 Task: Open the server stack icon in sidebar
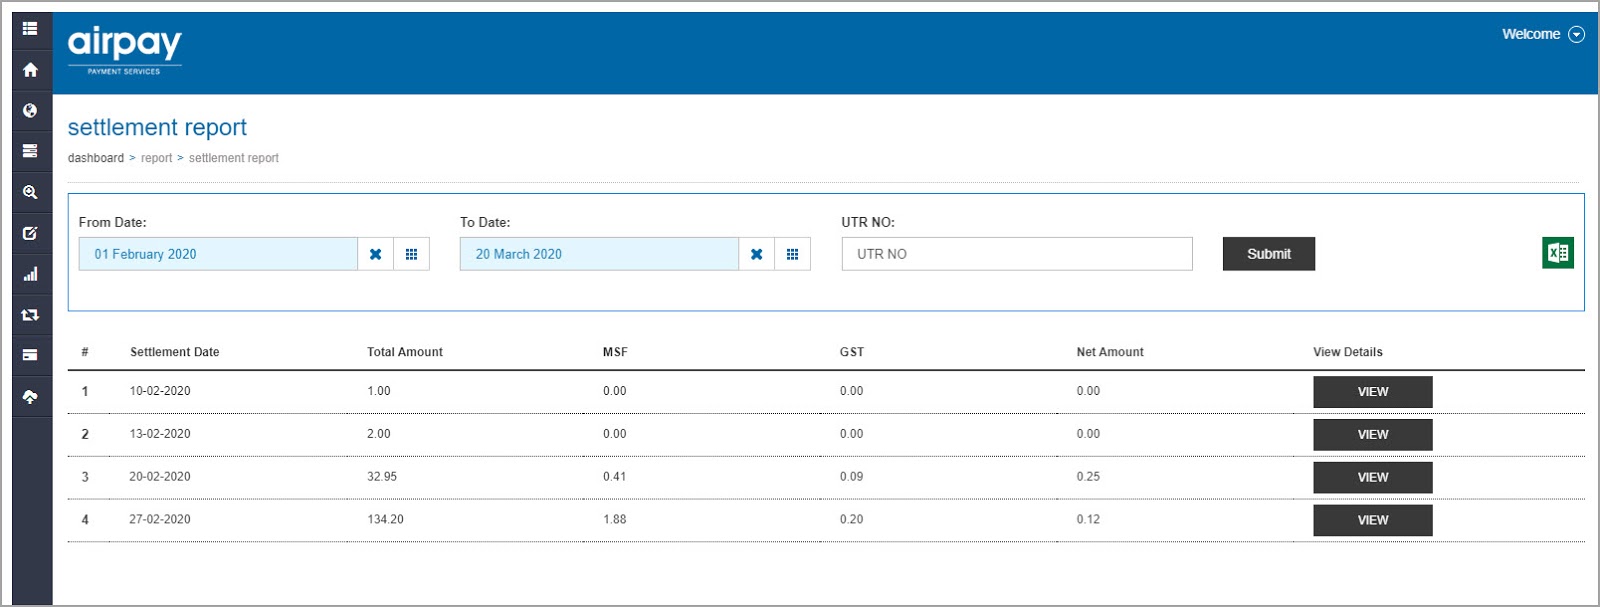[30, 151]
